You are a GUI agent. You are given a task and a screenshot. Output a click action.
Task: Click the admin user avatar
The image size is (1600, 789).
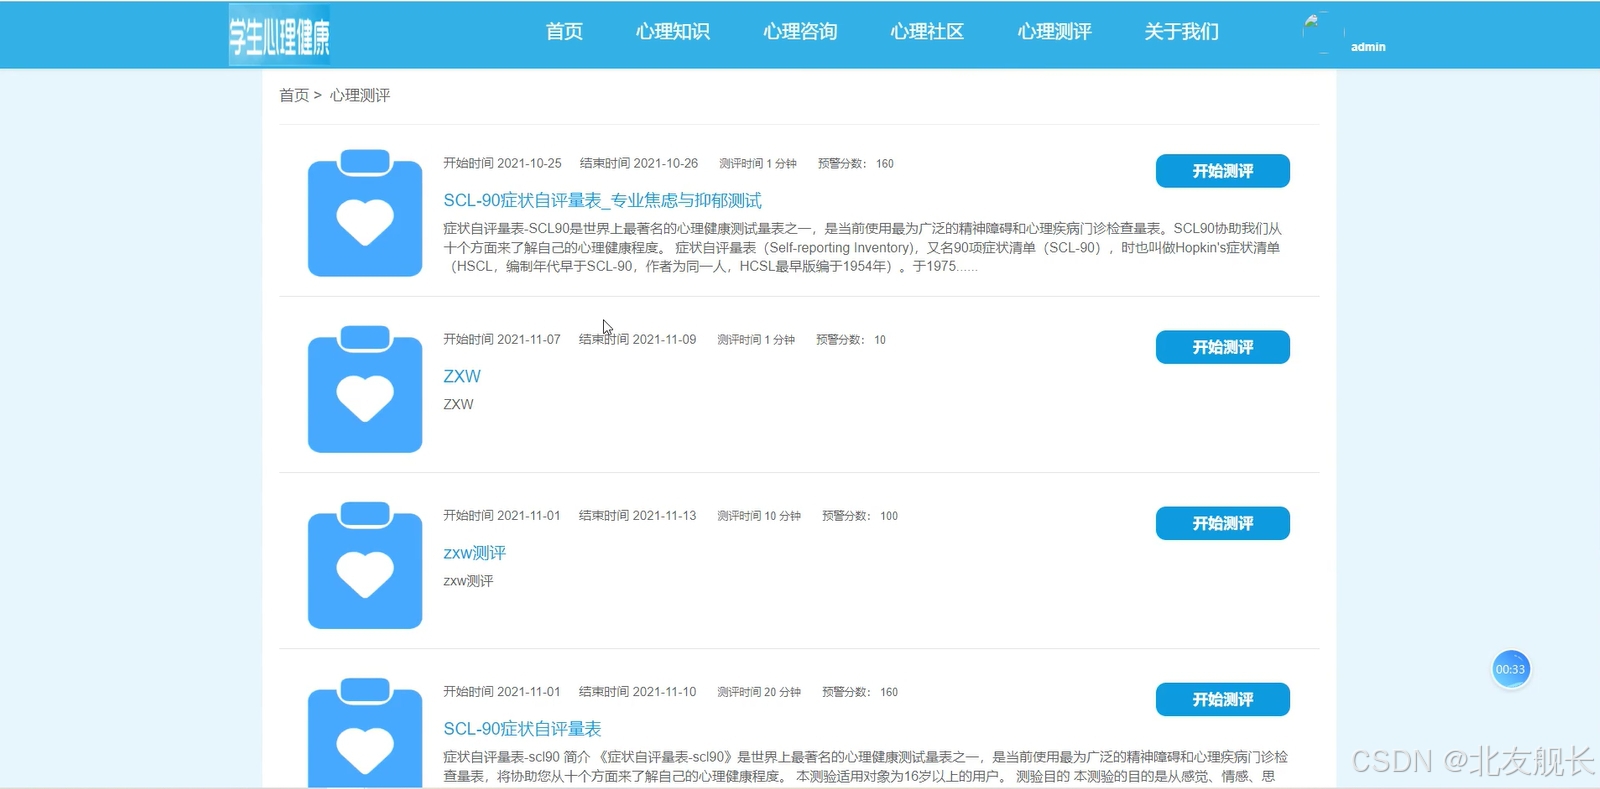[1323, 33]
